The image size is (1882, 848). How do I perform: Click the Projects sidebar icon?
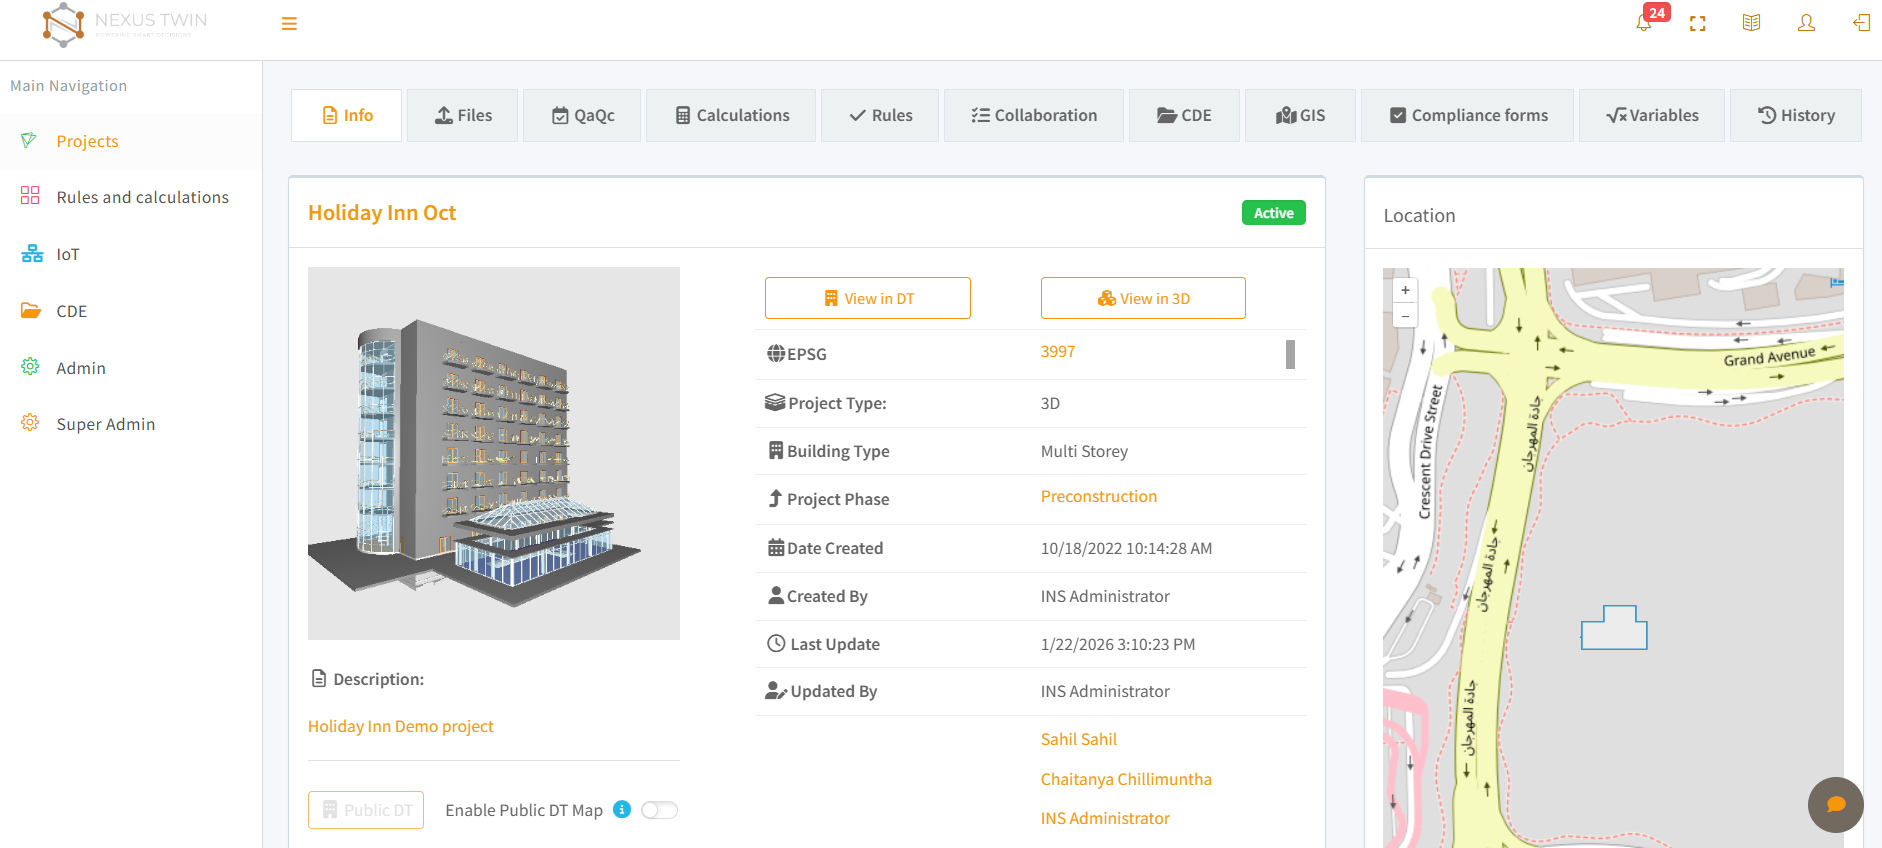pos(29,141)
